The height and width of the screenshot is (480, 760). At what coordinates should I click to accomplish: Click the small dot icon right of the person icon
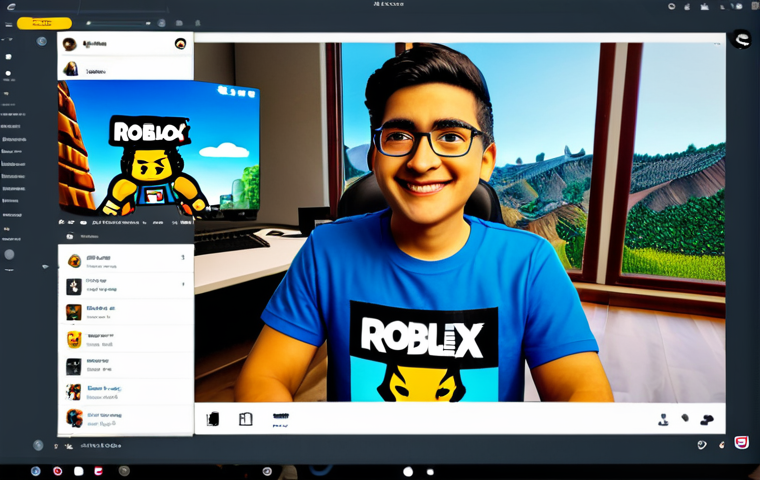point(685,417)
